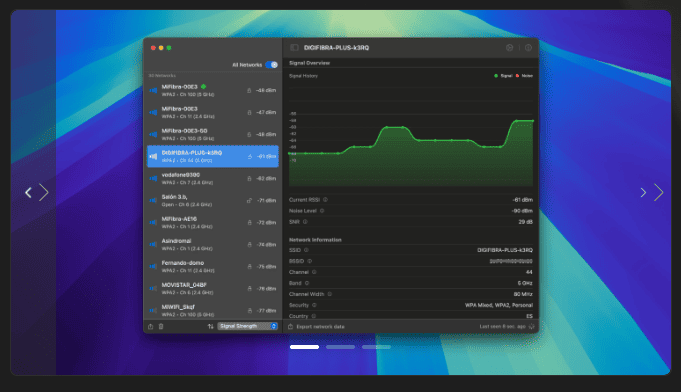Click the signal history graph
The image size is (681, 392).
411,137
